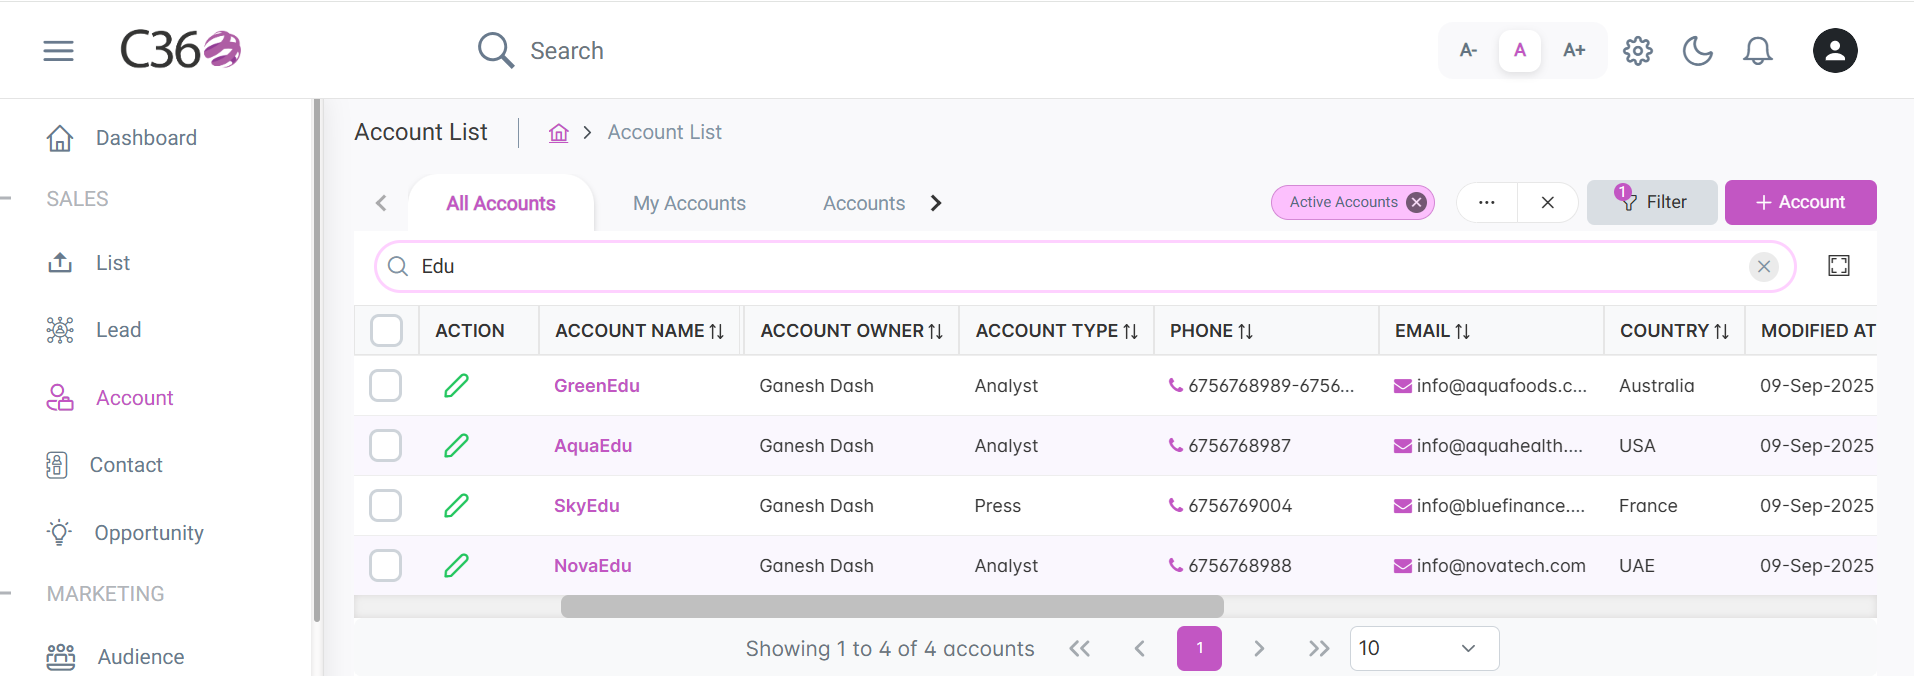Sort by Account Type column
Viewport: 1914px width, 676px height.
point(1130,331)
